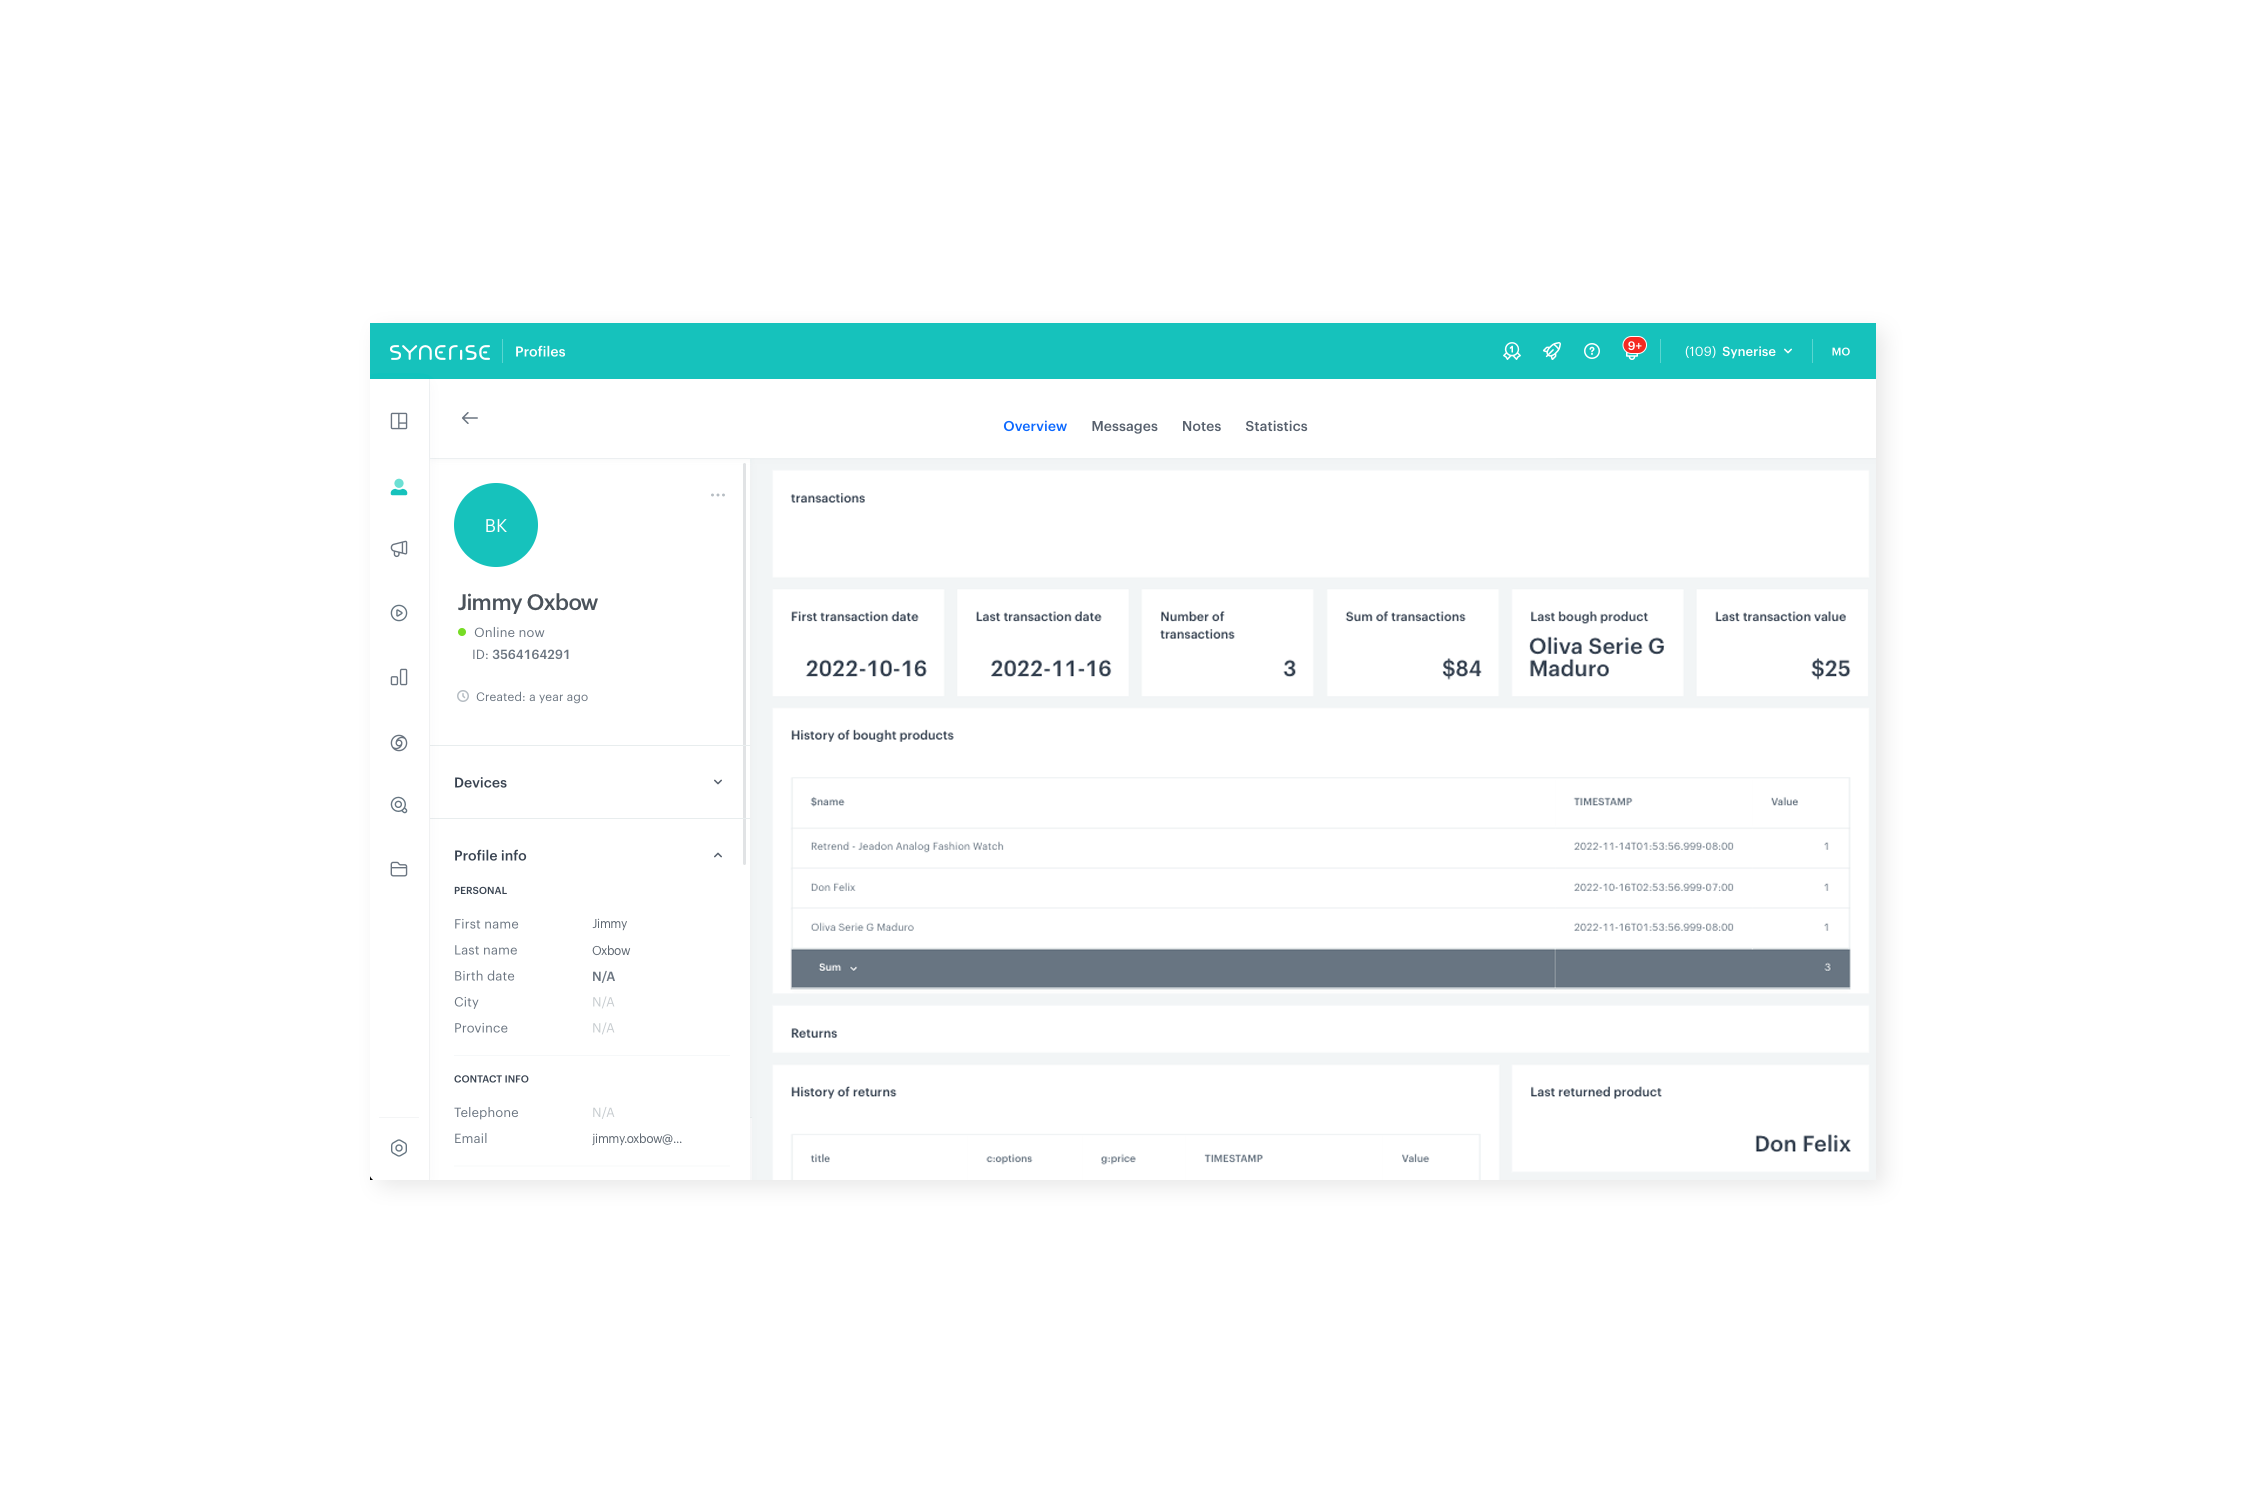Select the Notes tab

[x=1200, y=425]
